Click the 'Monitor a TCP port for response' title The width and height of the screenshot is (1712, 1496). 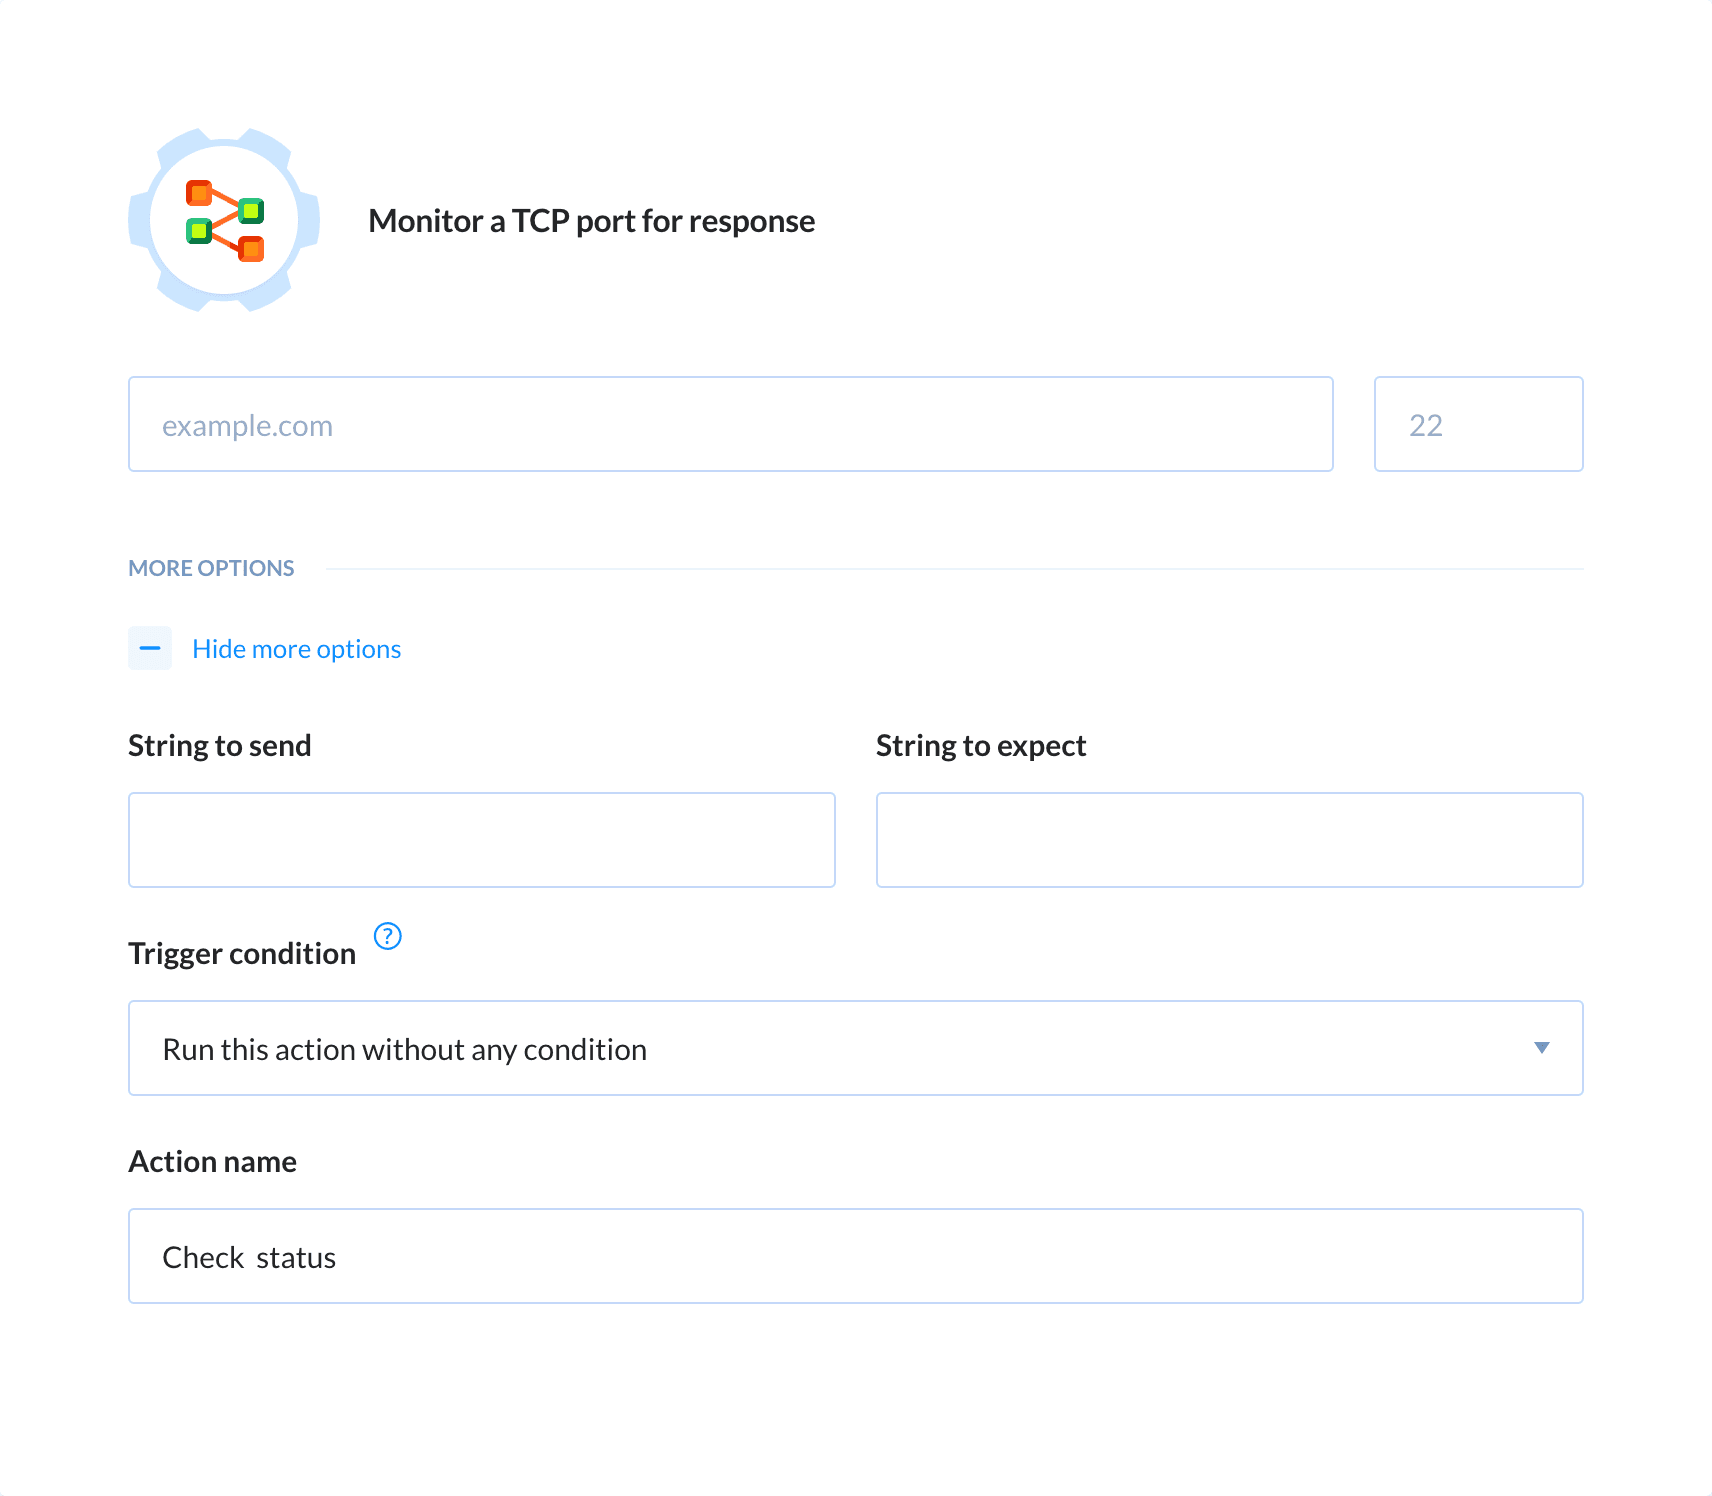coord(591,221)
